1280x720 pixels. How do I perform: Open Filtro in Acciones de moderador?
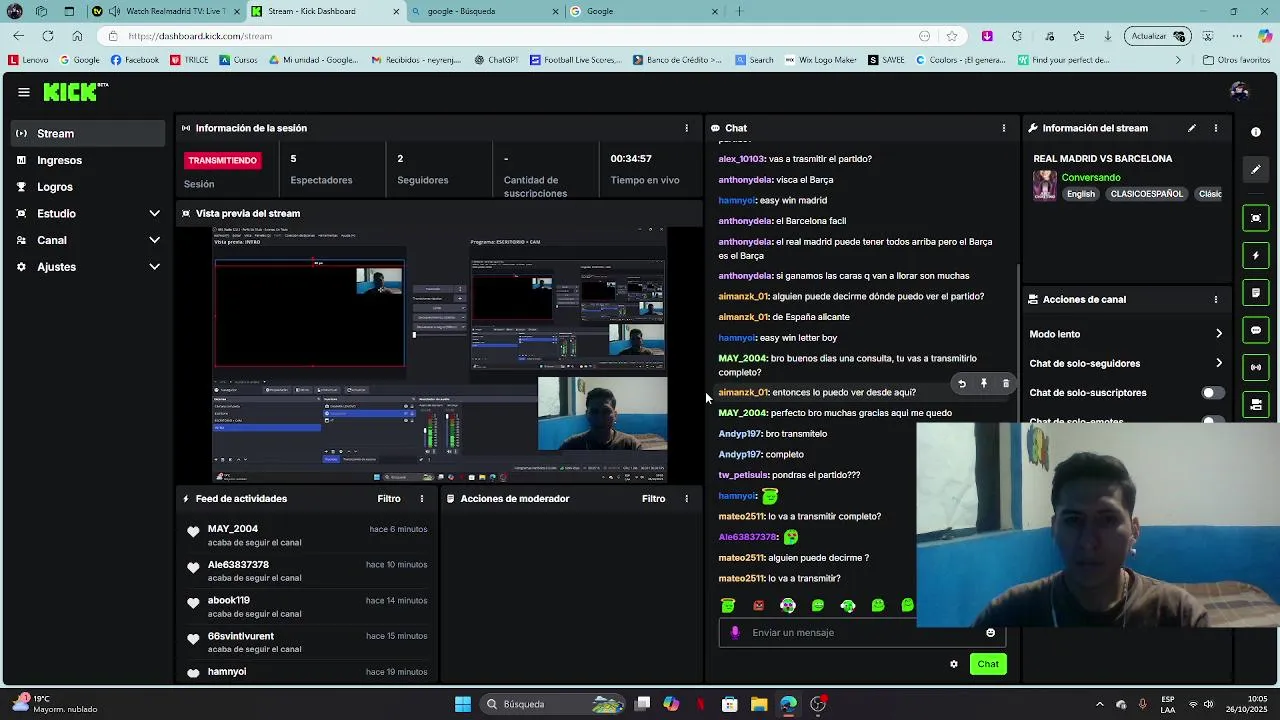click(x=653, y=498)
